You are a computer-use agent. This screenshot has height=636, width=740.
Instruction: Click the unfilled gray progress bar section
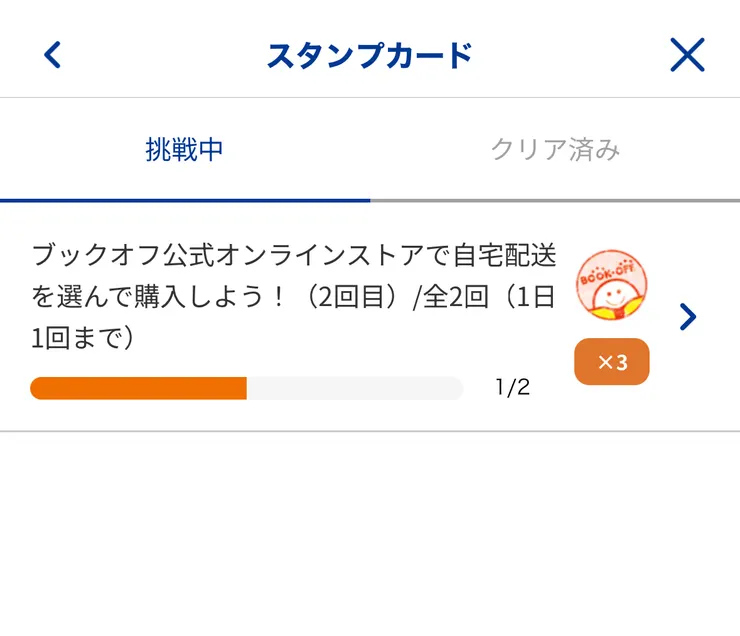pos(355,388)
